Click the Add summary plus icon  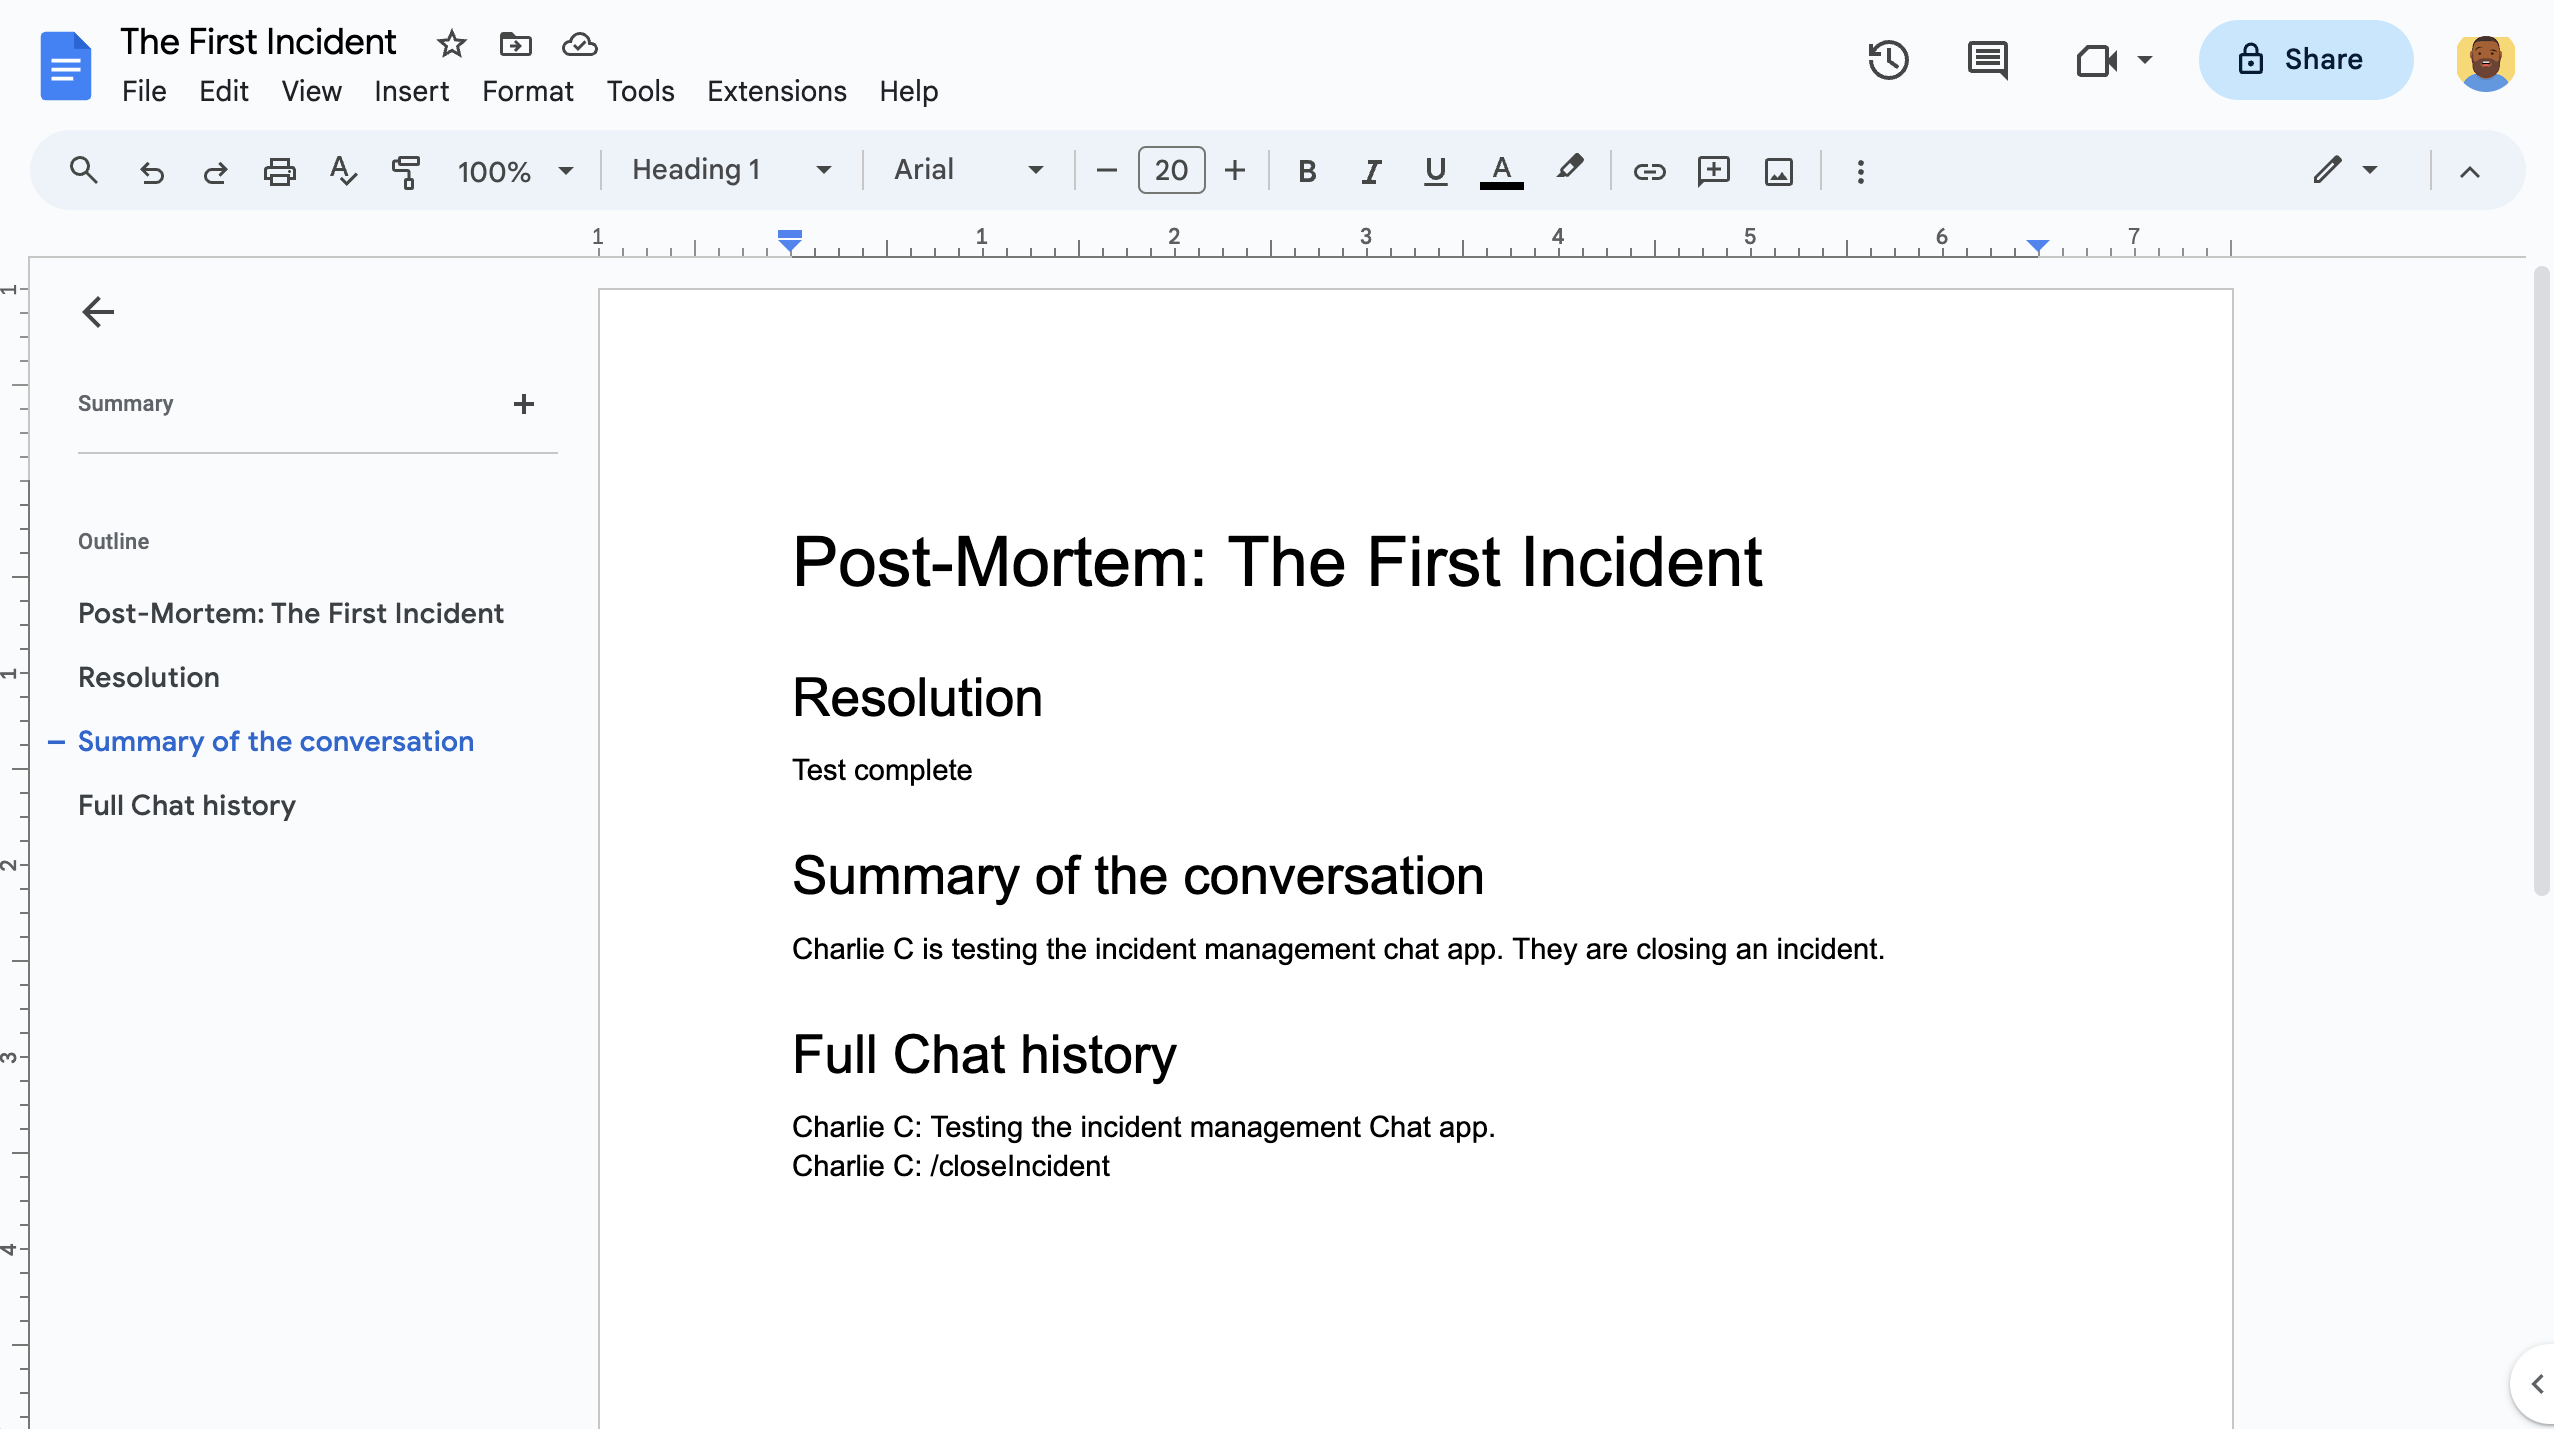pyautogui.click(x=524, y=402)
